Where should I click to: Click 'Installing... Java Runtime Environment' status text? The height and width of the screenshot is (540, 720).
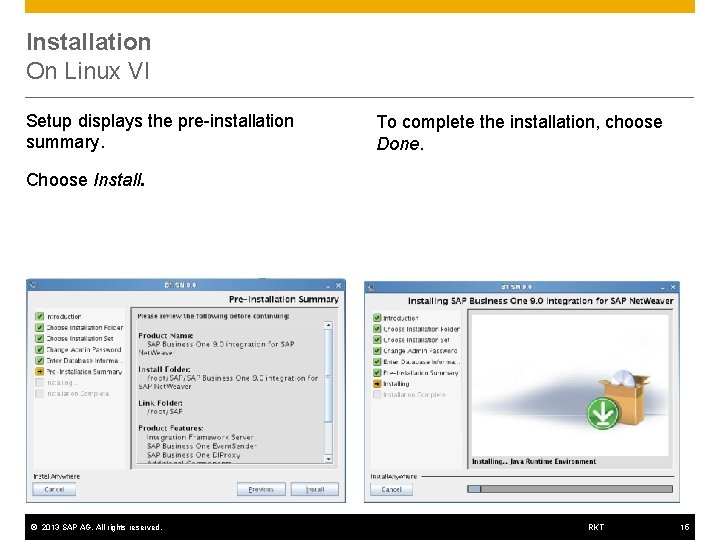pyautogui.click(x=534, y=461)
